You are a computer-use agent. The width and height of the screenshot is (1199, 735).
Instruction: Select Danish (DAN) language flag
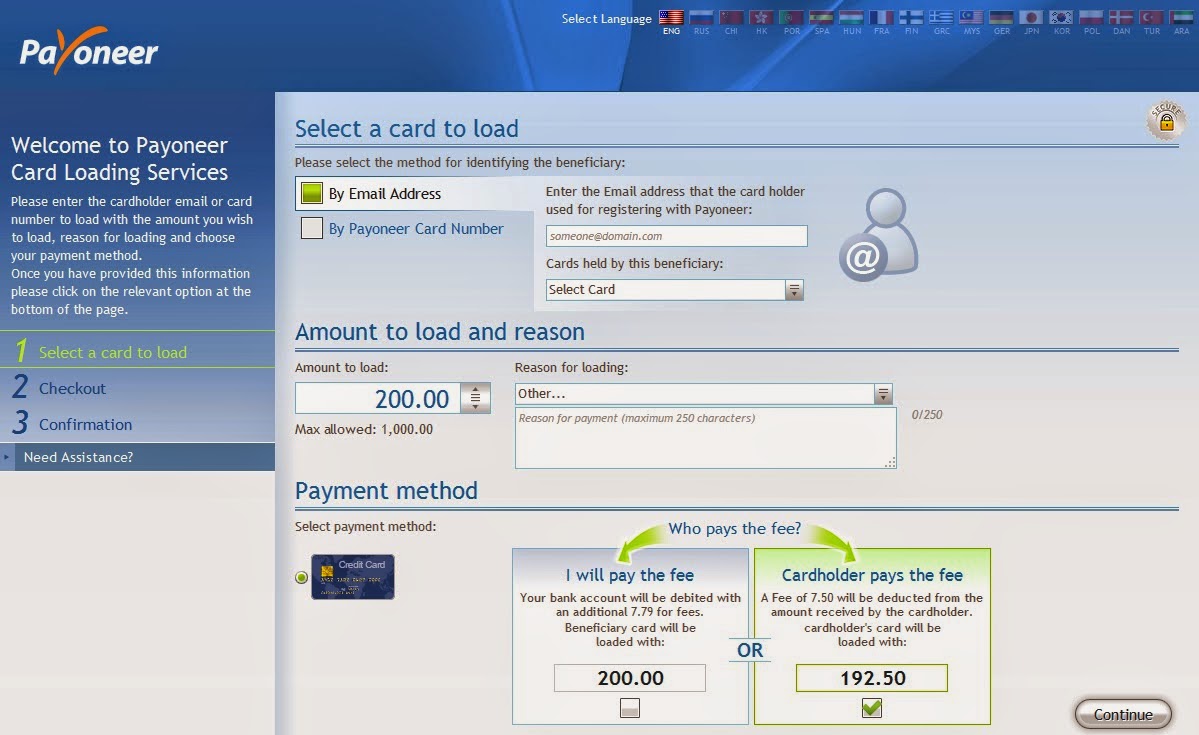click(1121, 18)
